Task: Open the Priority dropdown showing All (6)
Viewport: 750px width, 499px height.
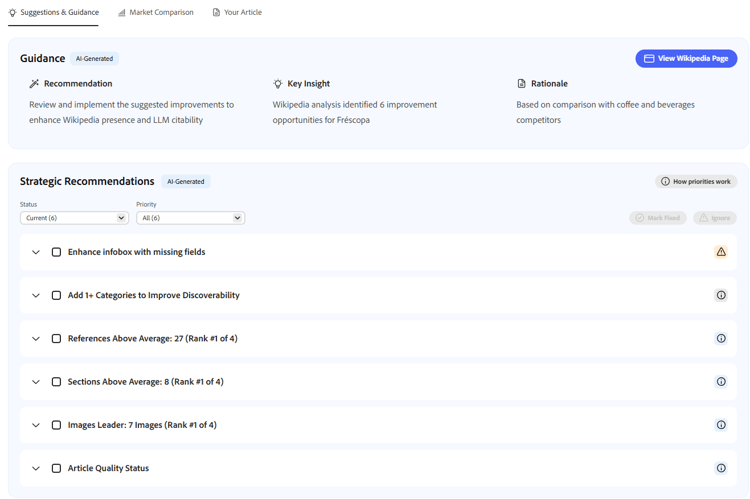Action: tap(190, 218)
